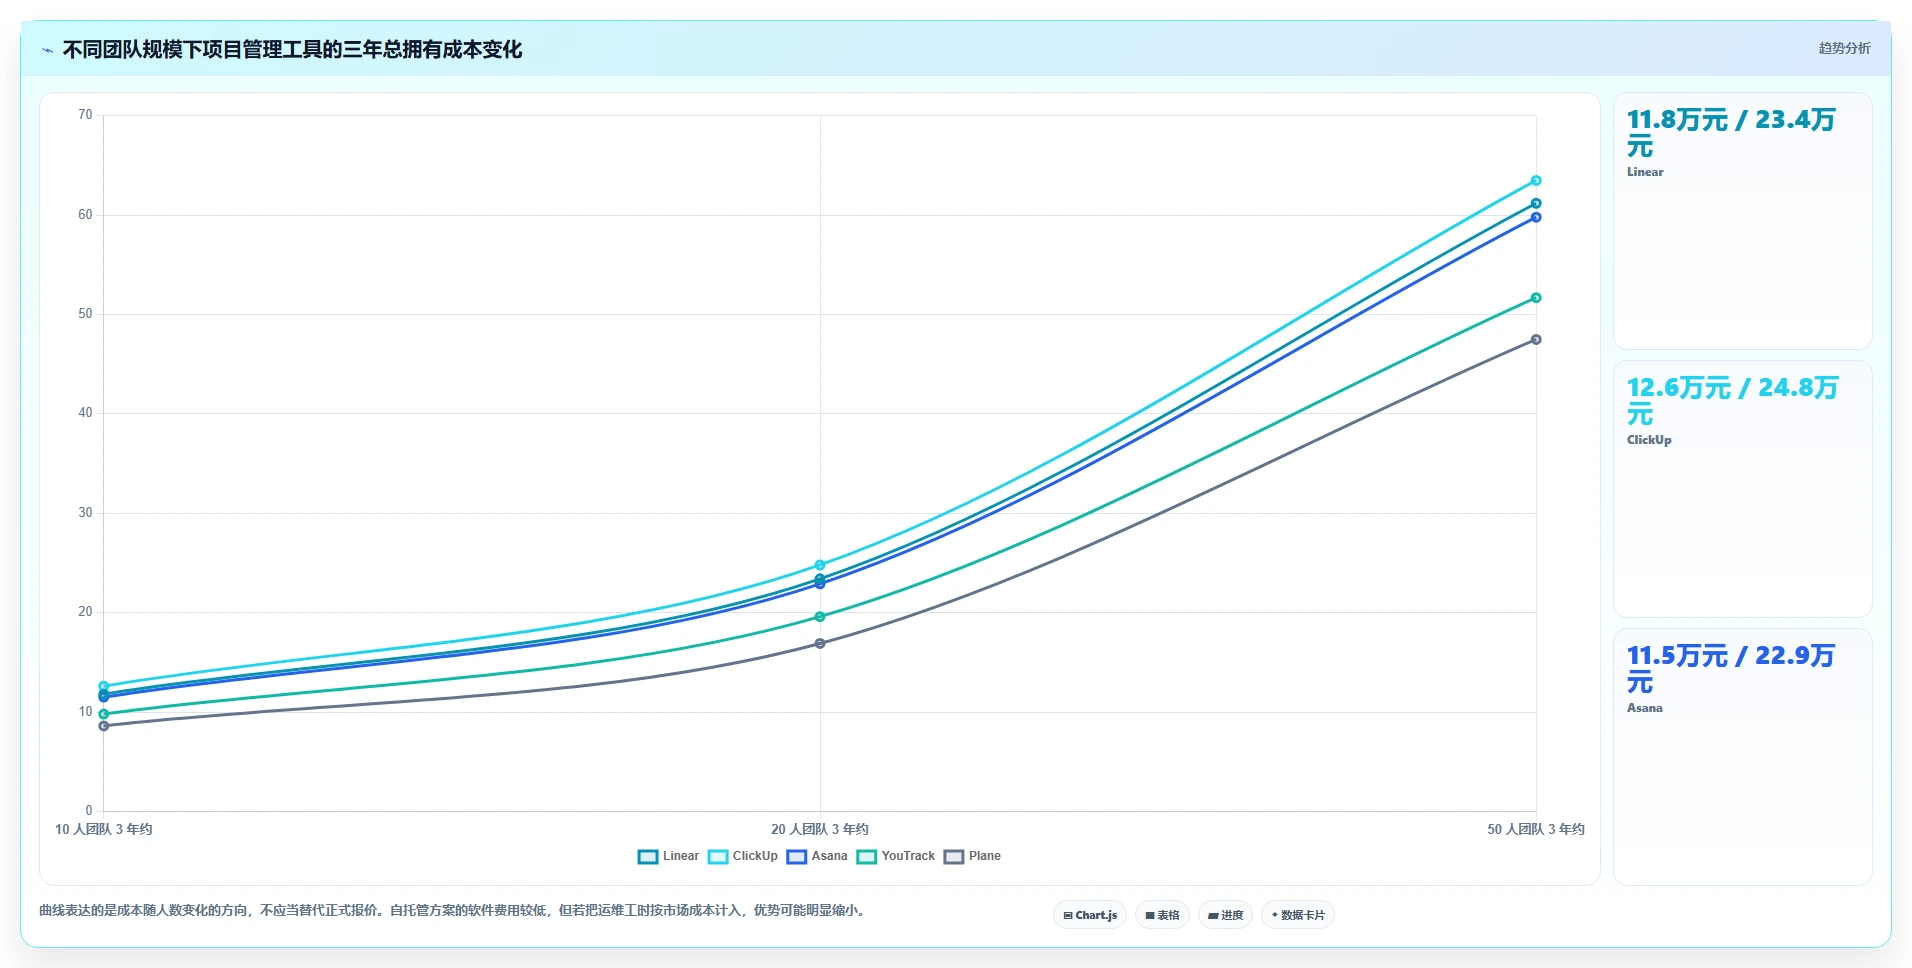The height and width of the screenshot is (968, 1912).
Task: Click the chart icon beside the page title
Action: pyautogui.click(x=47, y=50)
